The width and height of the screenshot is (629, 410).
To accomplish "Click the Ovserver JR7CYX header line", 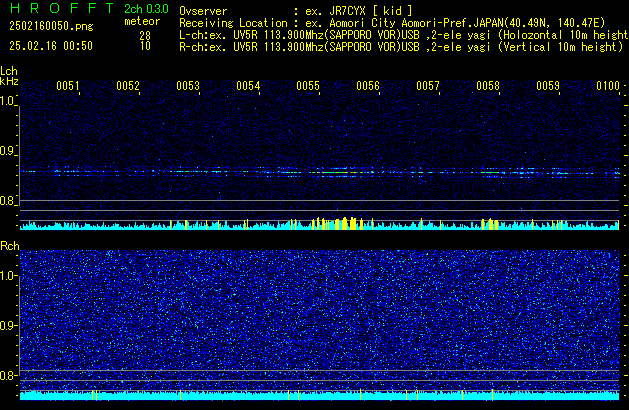I will pos(296,11).
